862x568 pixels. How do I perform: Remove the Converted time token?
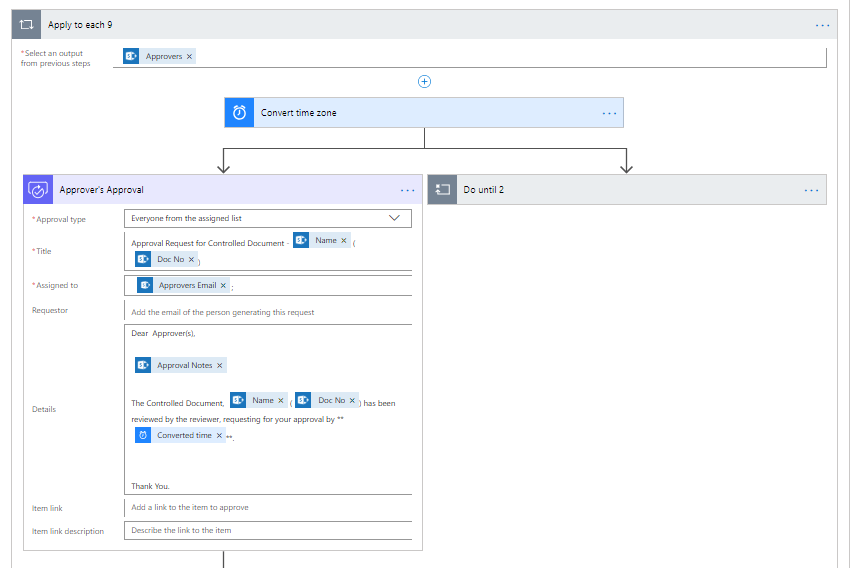tap(219, 435)
